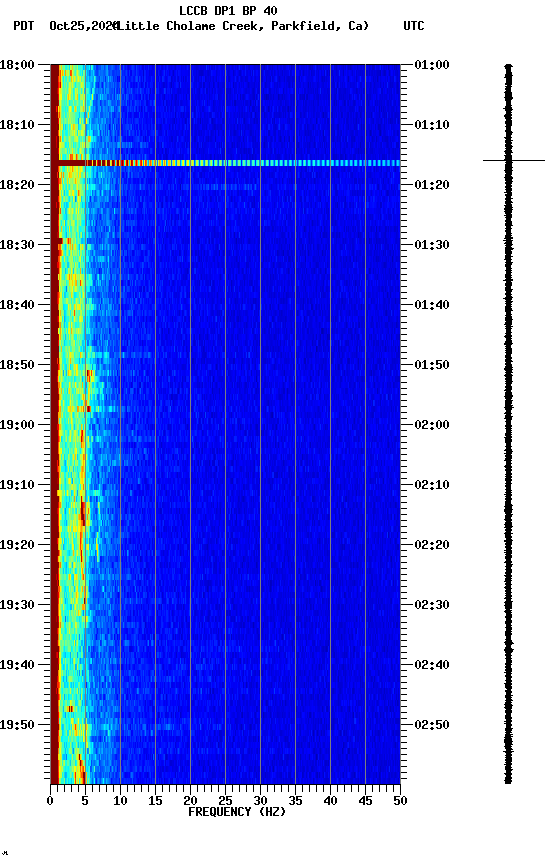Click the '01:40' UTC time label
Screen dimensions: 552x864
point(432,305)
